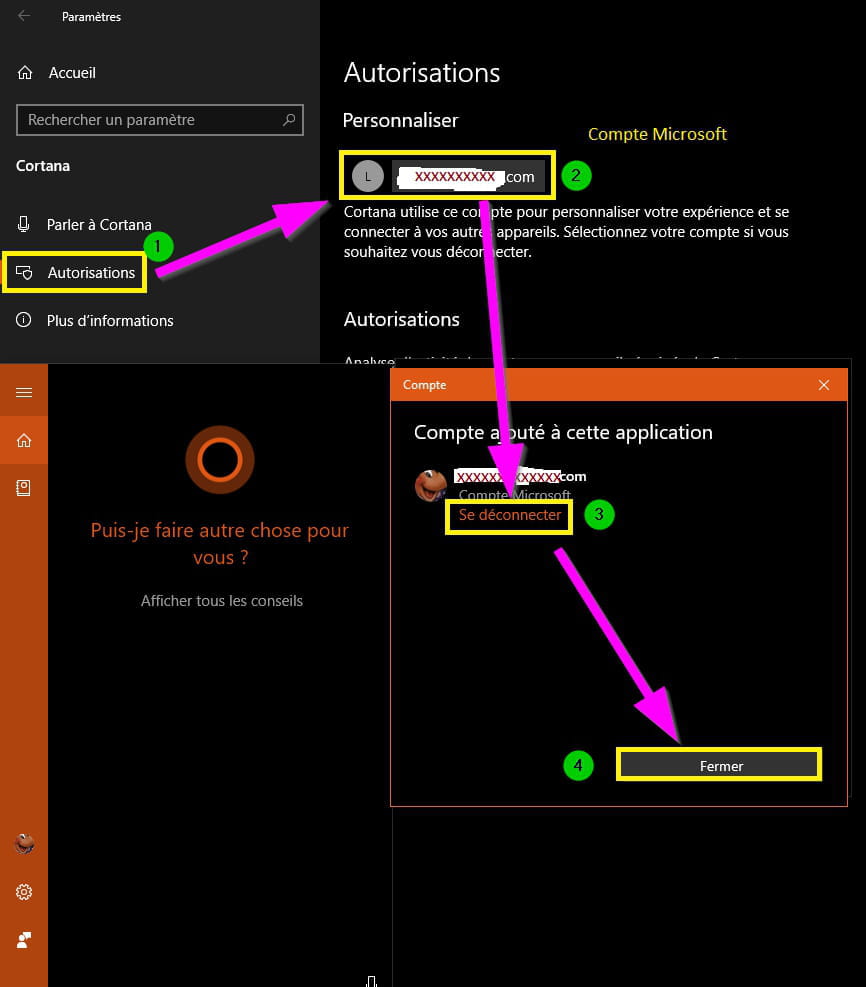Viewport: 866px width, 987px height.
Task: Click the "Puis-je faire autre chose pour vous ?" text
Action: point(220,544)
